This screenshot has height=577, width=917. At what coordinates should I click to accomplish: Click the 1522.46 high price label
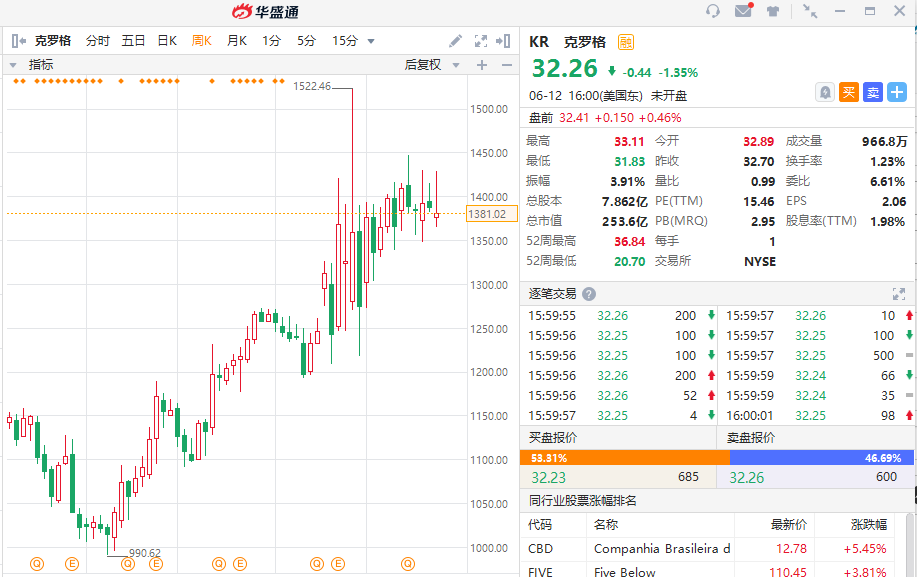[x=312, y=87]
